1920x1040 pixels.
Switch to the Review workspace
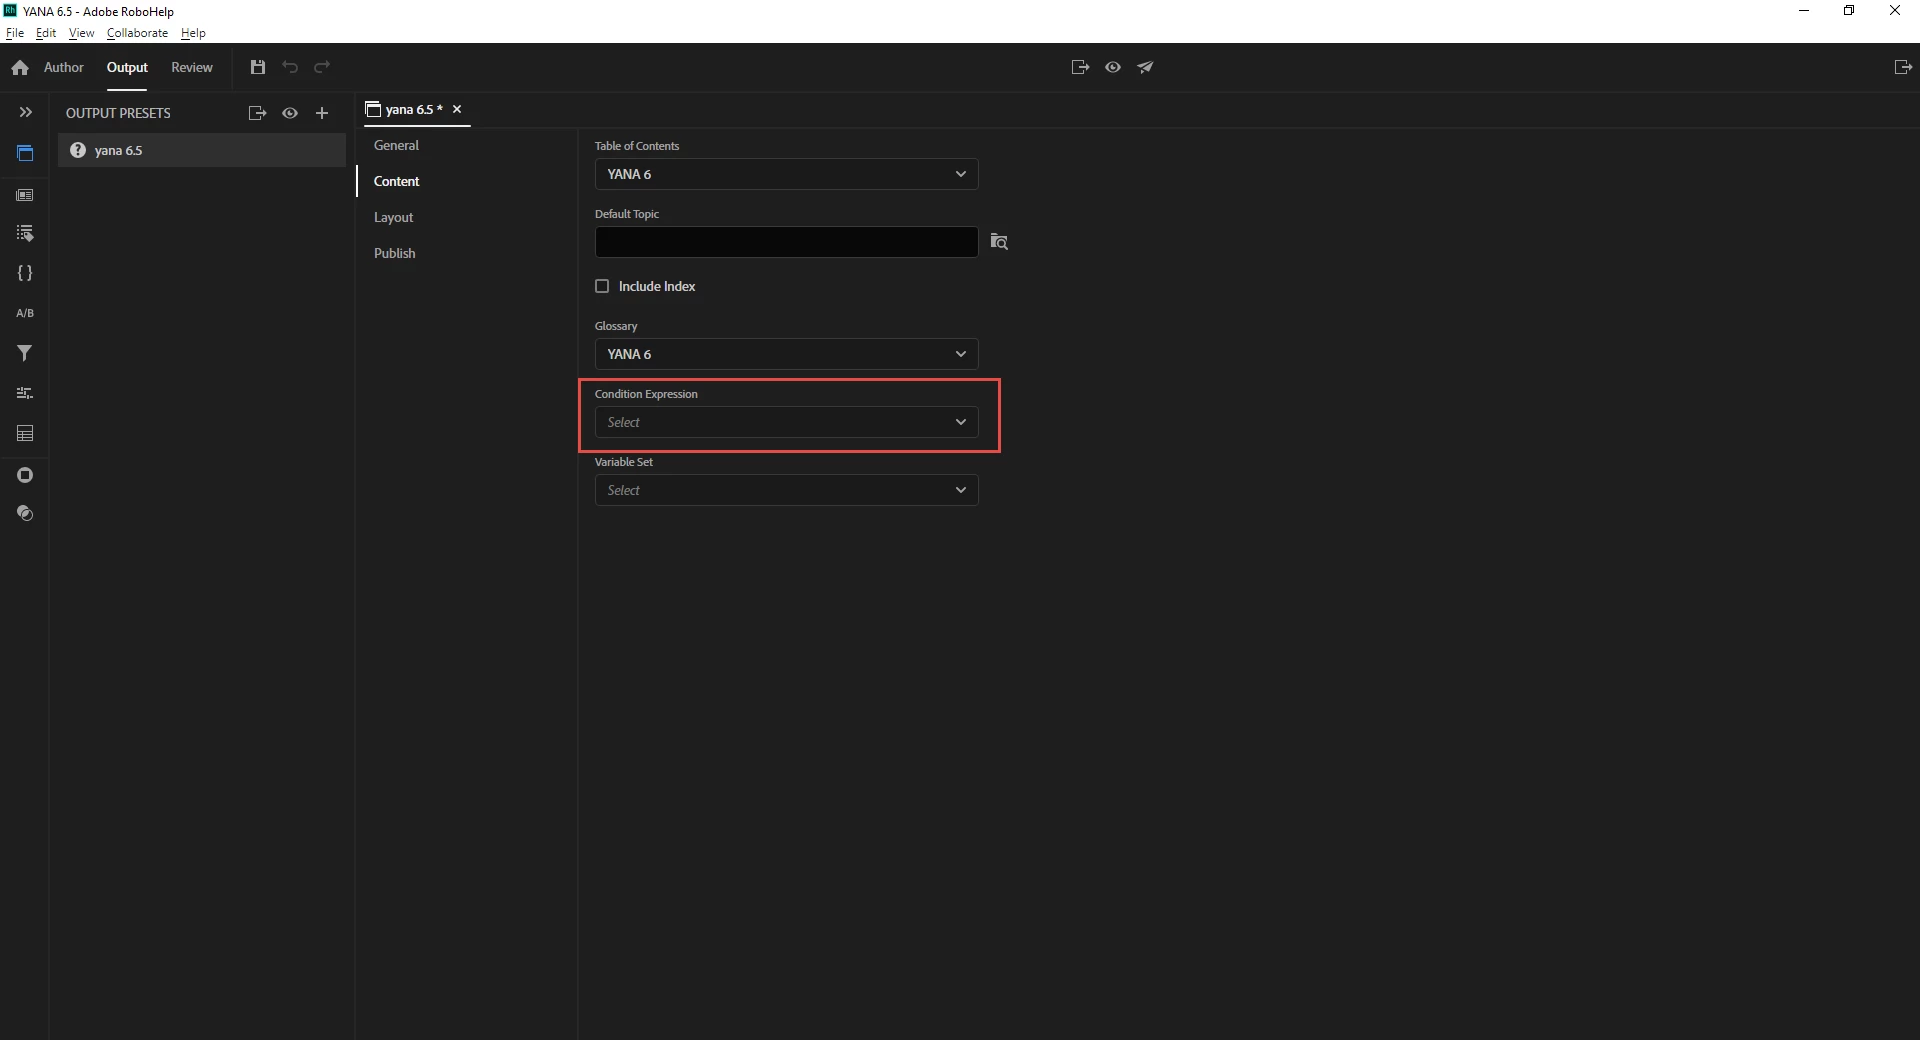(x=192, y=67)
